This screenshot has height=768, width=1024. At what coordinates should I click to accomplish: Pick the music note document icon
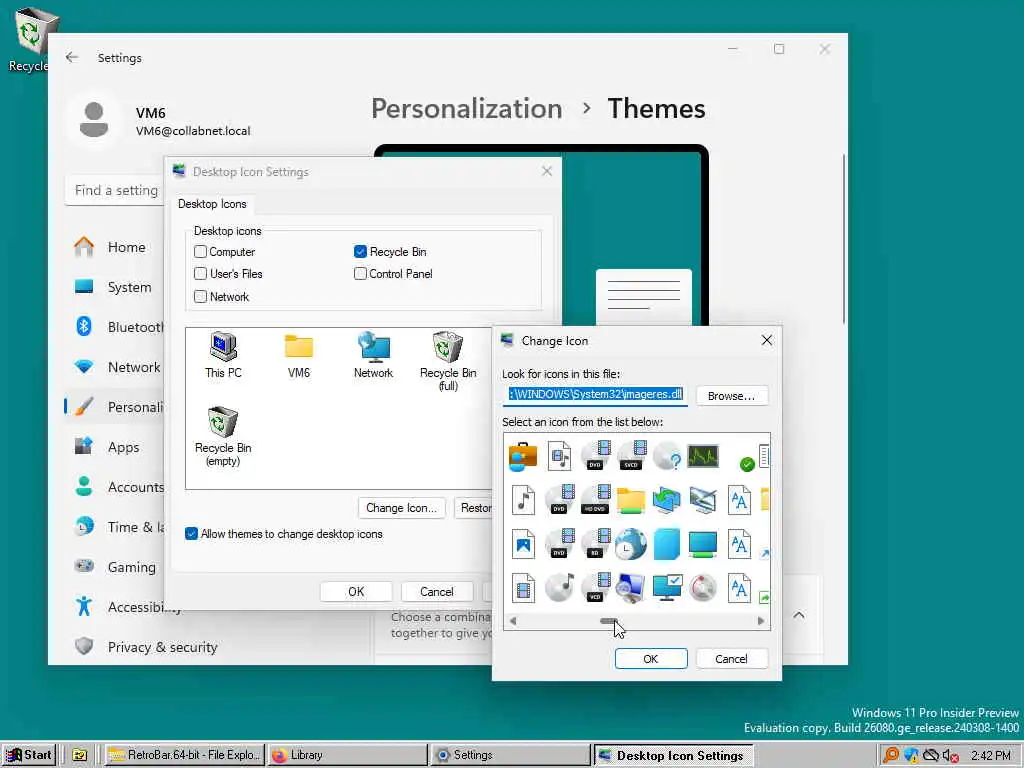[523, 500]
